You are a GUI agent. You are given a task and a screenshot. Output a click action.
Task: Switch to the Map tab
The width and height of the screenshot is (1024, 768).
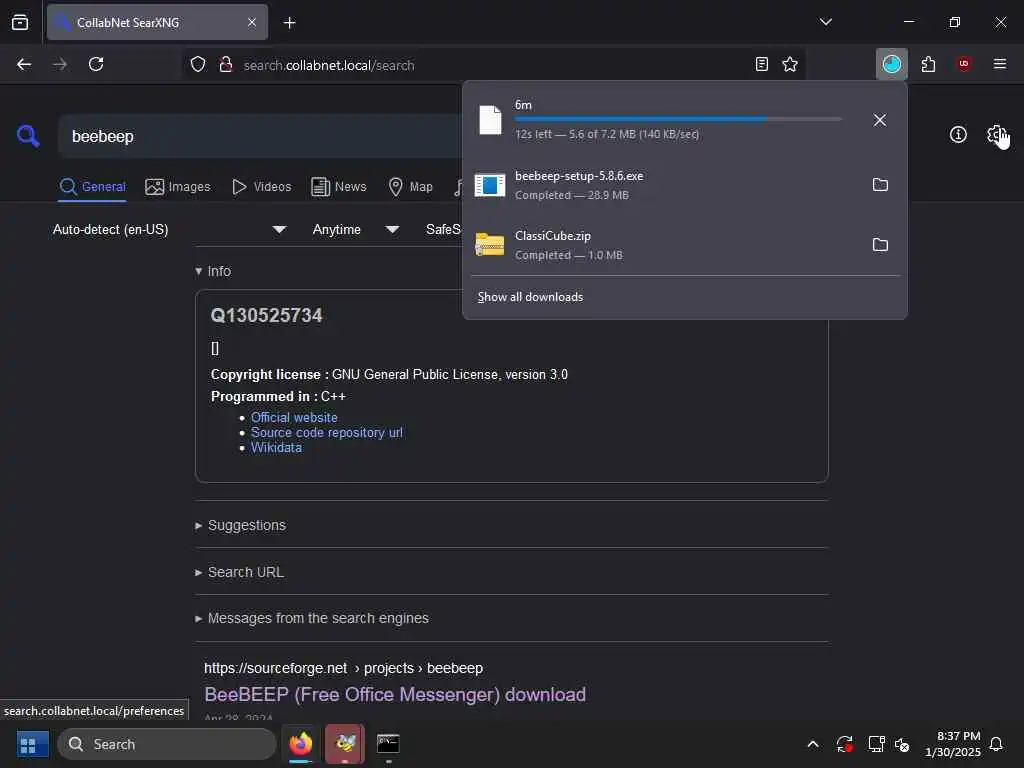(411, 187)
